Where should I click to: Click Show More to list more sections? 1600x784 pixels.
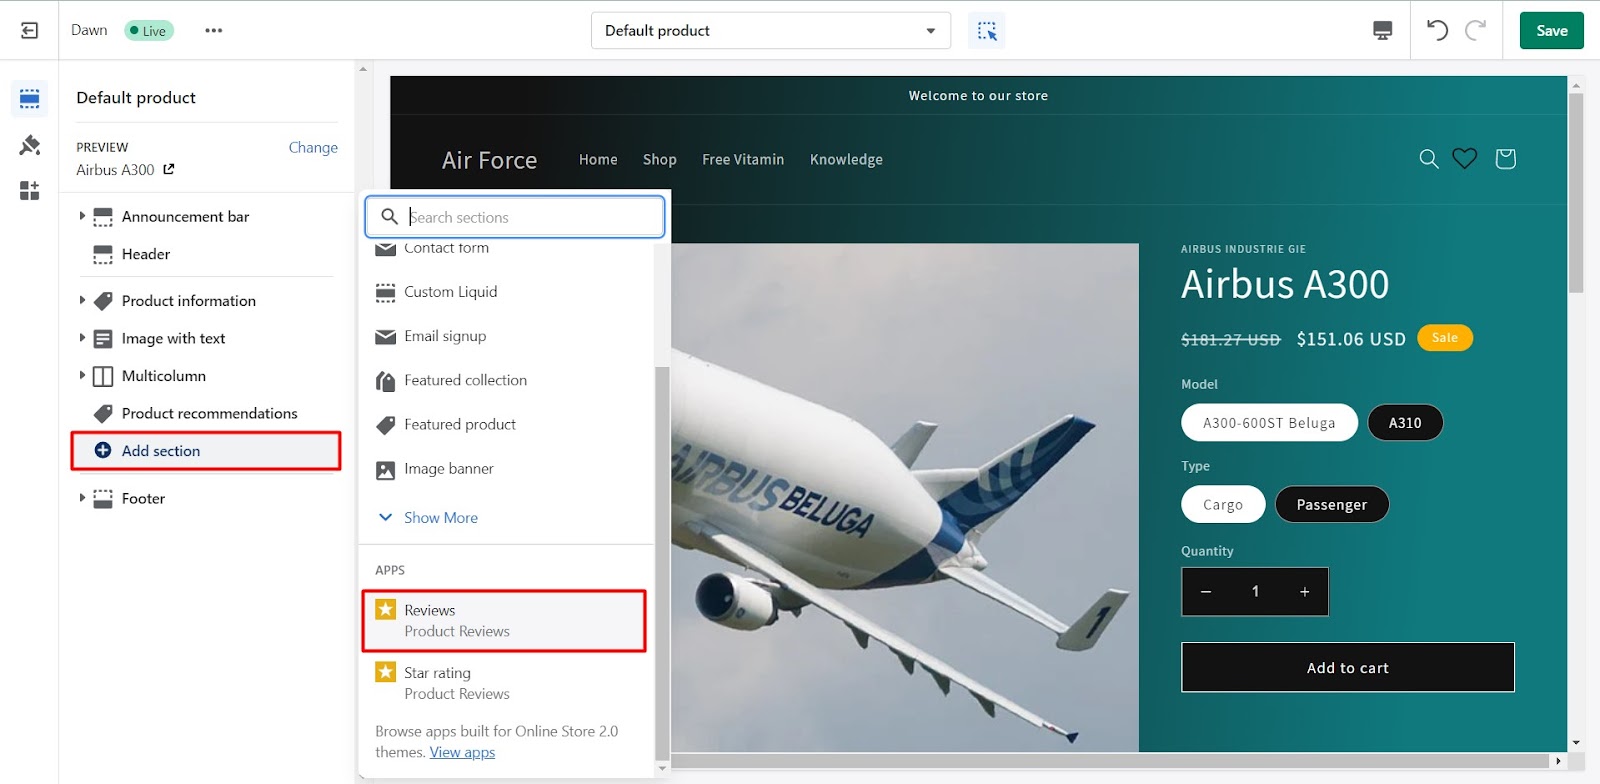click(x=440, y=518)
